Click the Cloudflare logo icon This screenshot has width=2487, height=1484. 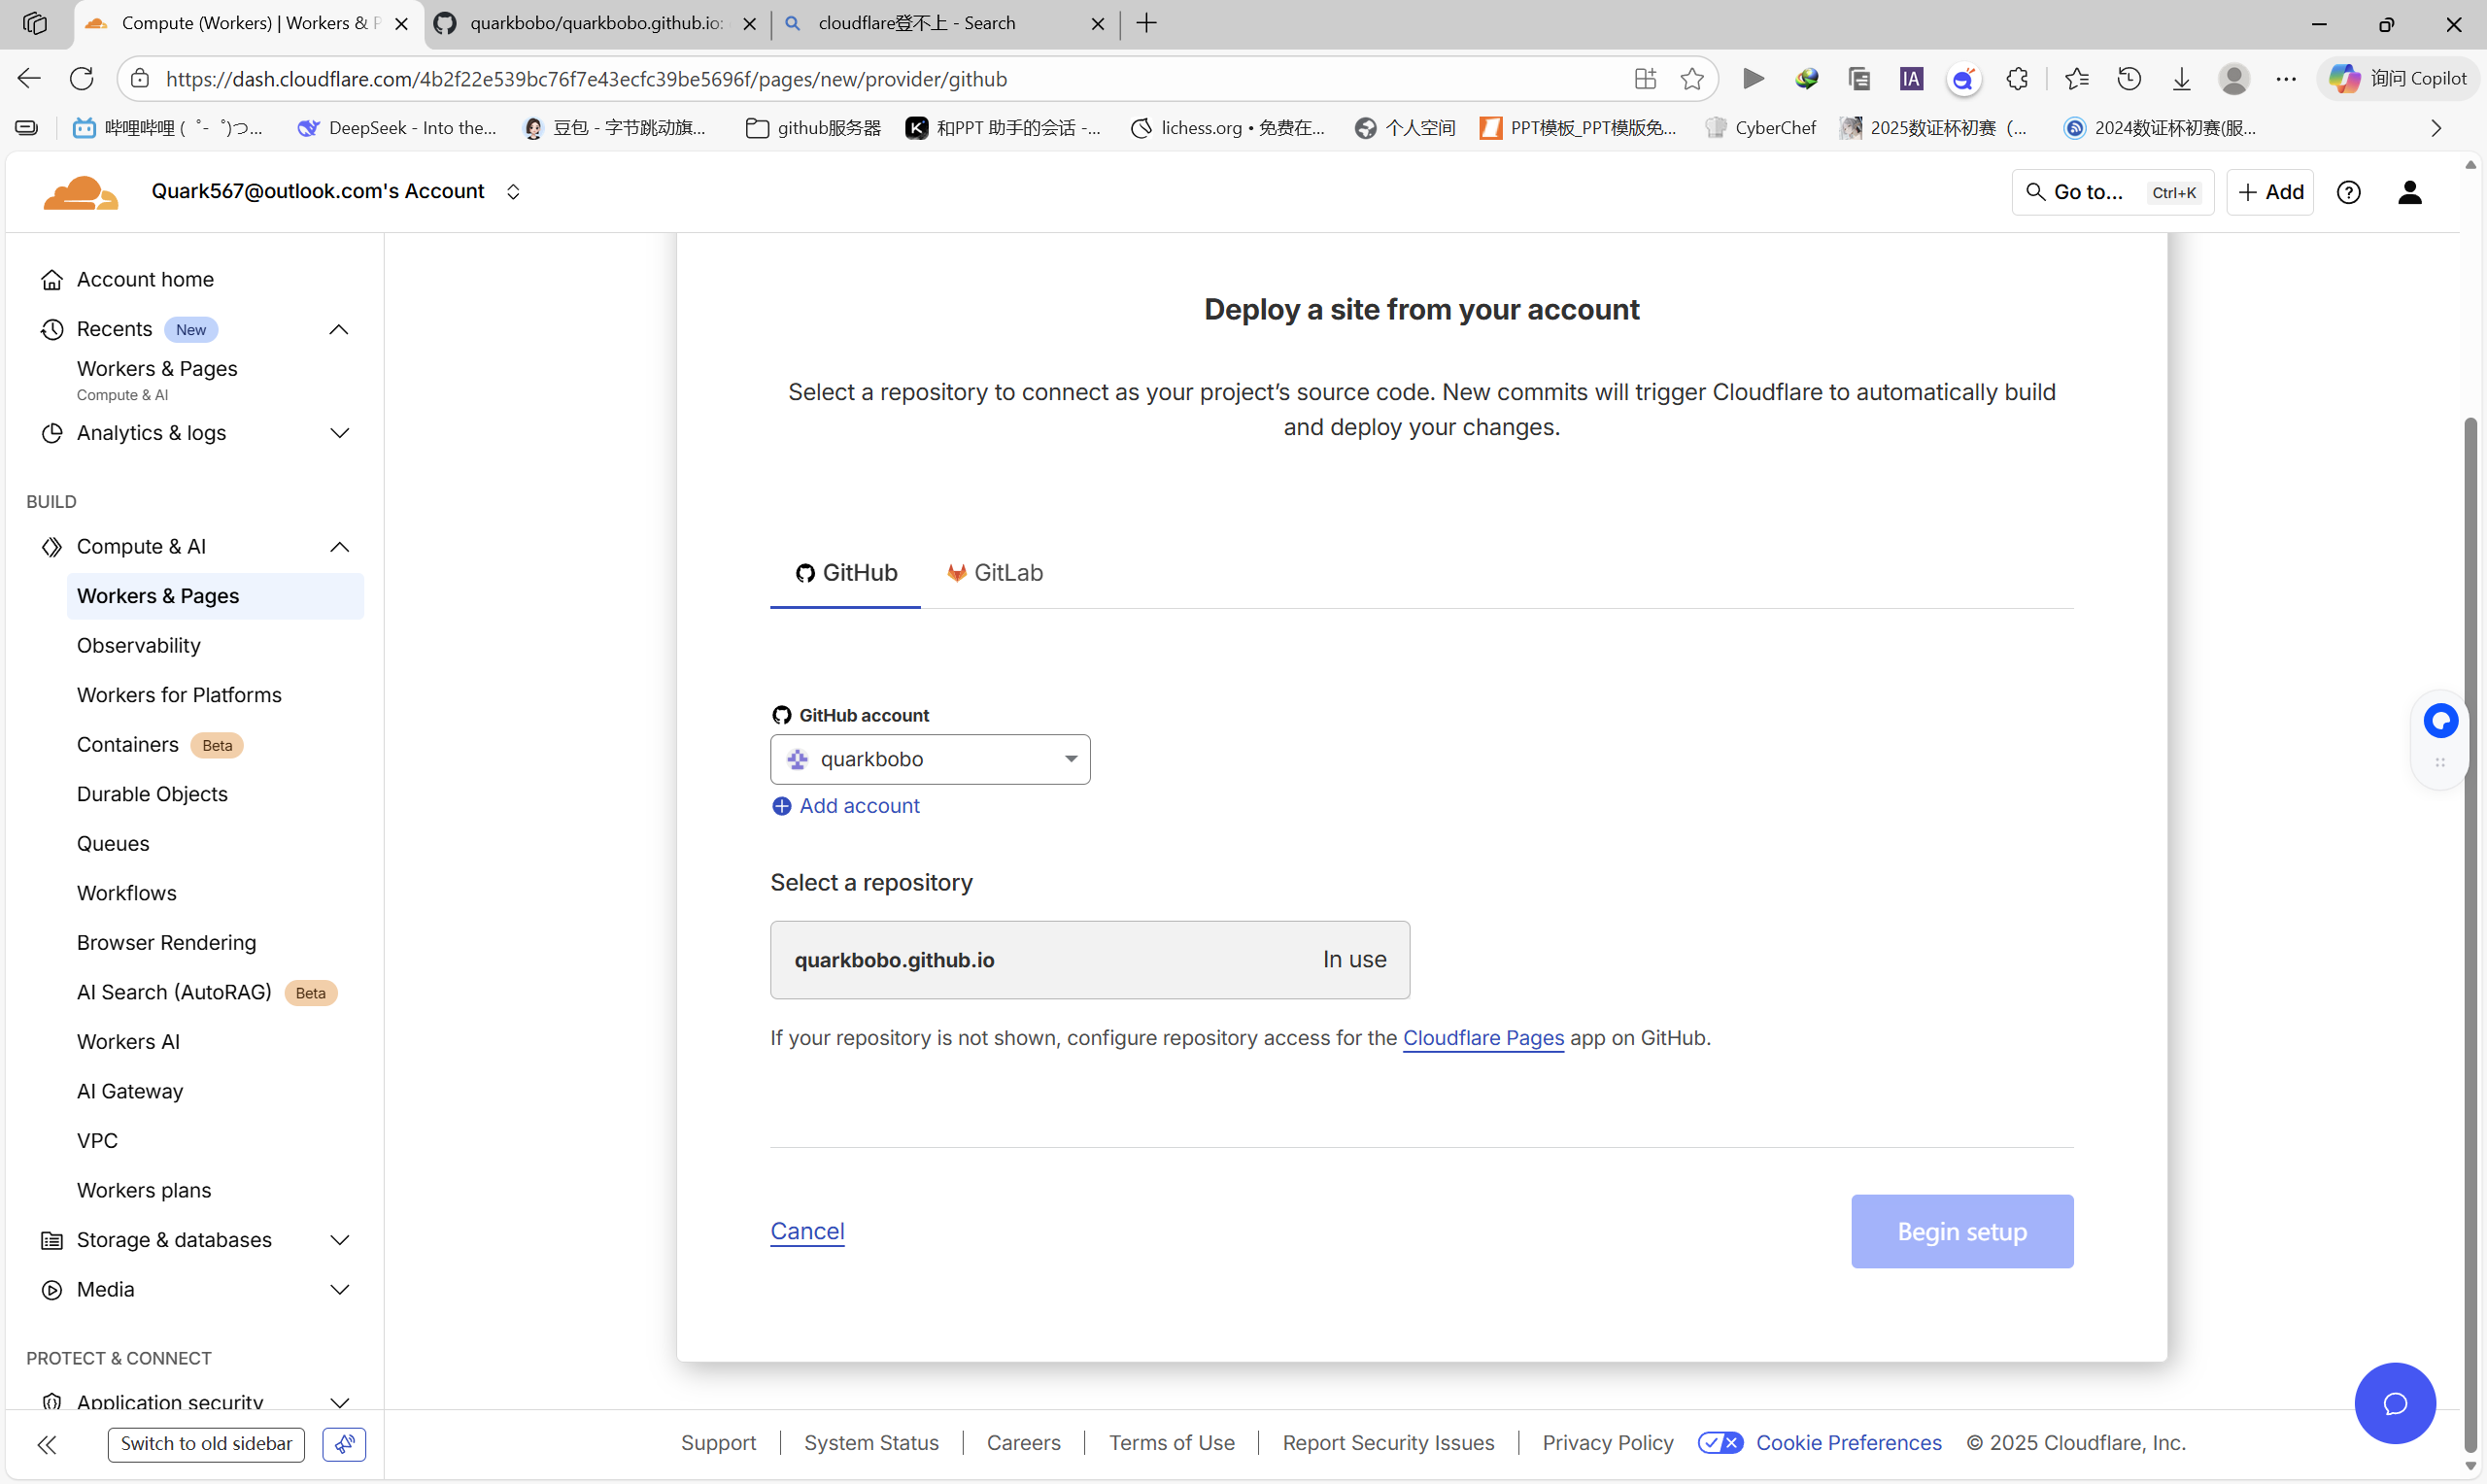pos(80,192)
